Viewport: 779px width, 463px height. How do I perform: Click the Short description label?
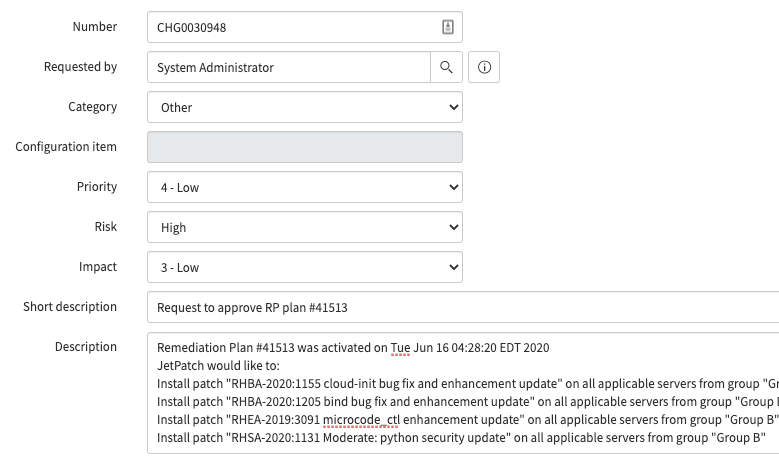tap(70, 307)
